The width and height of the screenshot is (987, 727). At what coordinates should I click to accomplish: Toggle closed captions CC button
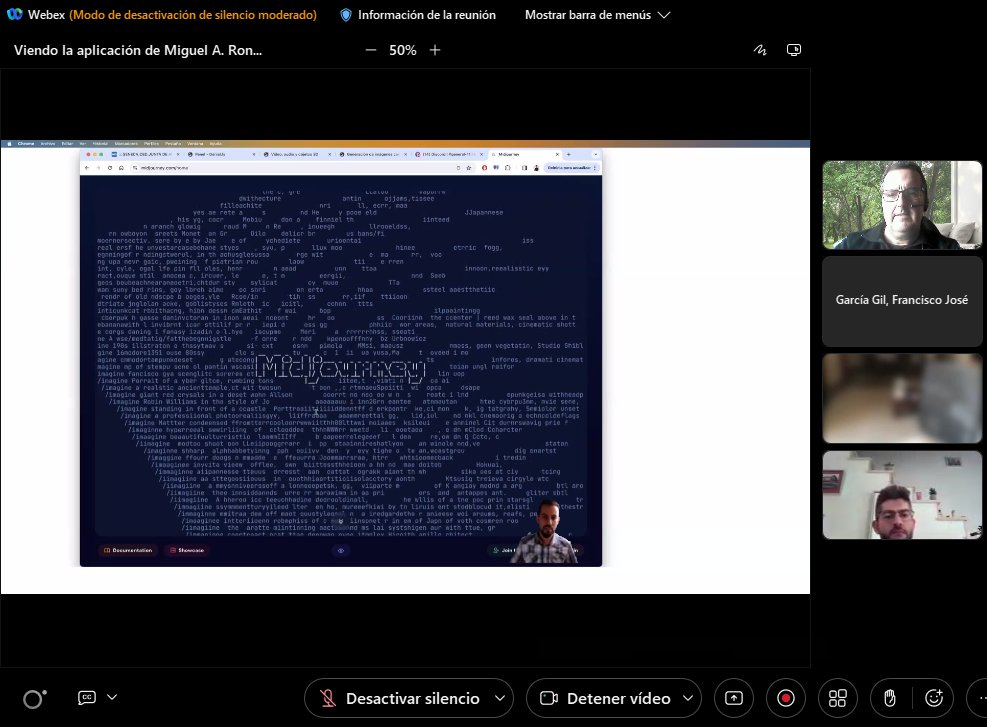[x=87, y=697]
